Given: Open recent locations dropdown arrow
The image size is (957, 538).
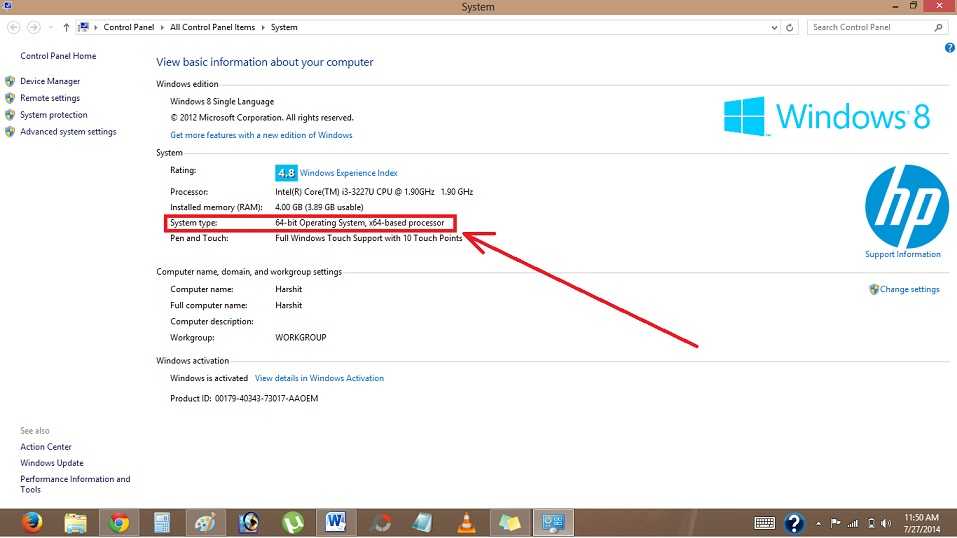Looking at the screenshot, I should 51,27.
